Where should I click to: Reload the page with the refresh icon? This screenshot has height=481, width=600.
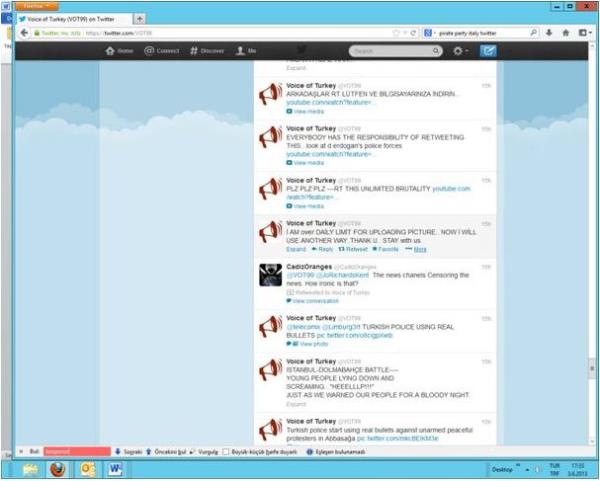click(413, 33)
